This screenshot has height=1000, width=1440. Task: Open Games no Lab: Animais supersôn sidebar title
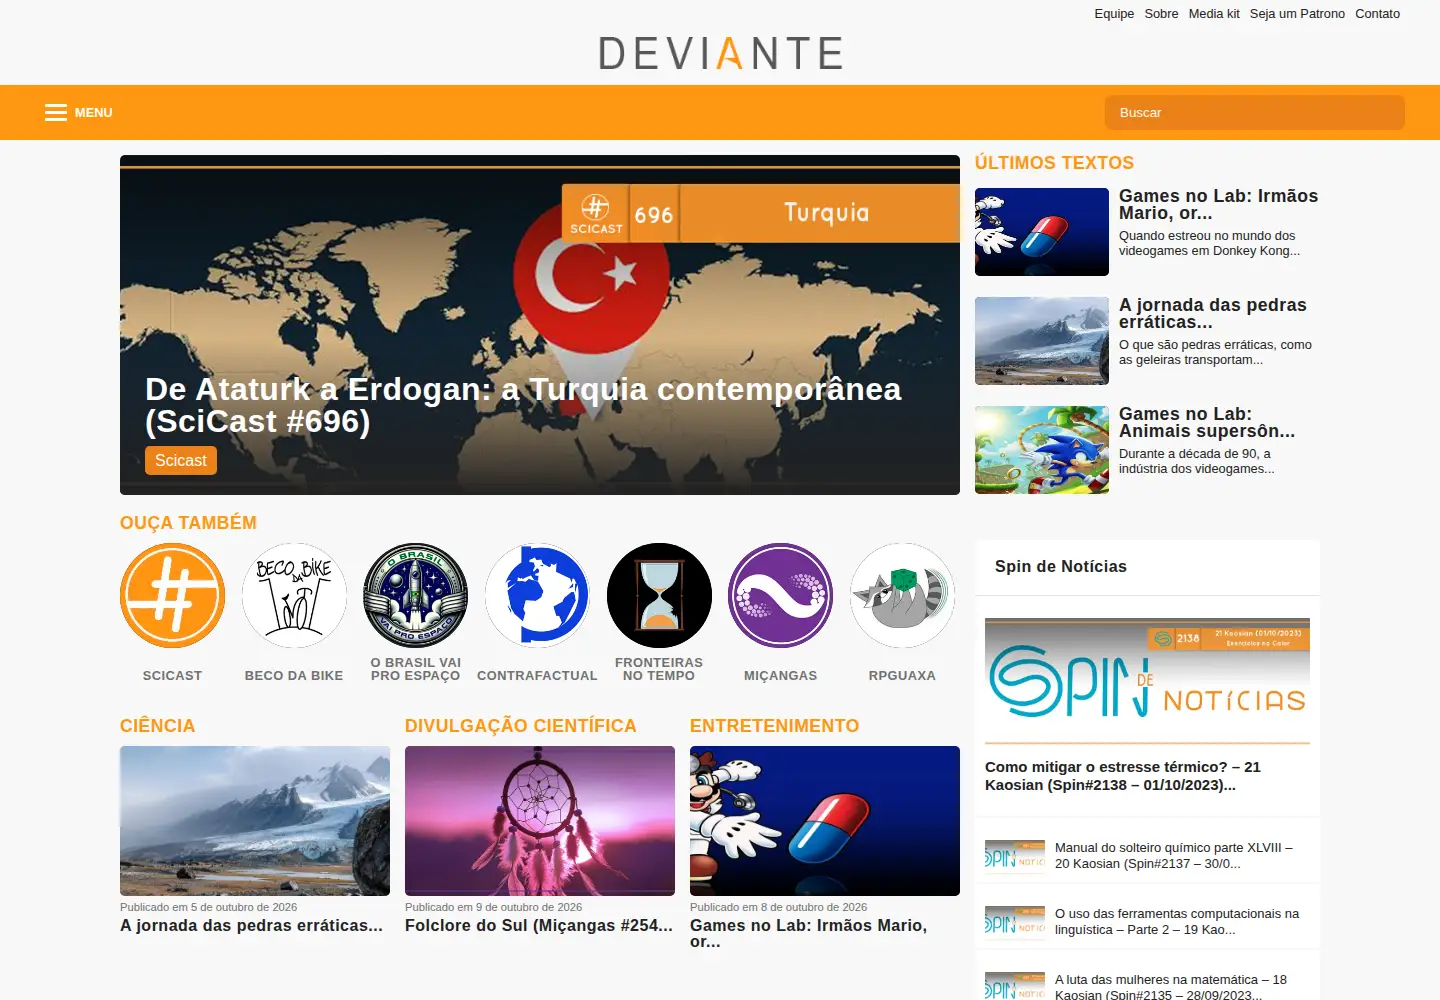(1207, 422)
